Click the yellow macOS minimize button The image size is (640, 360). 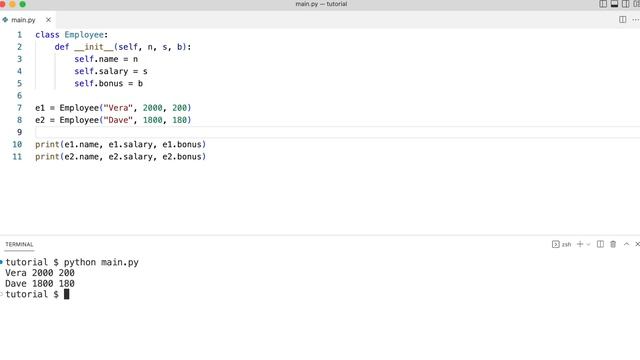[12, 4]
